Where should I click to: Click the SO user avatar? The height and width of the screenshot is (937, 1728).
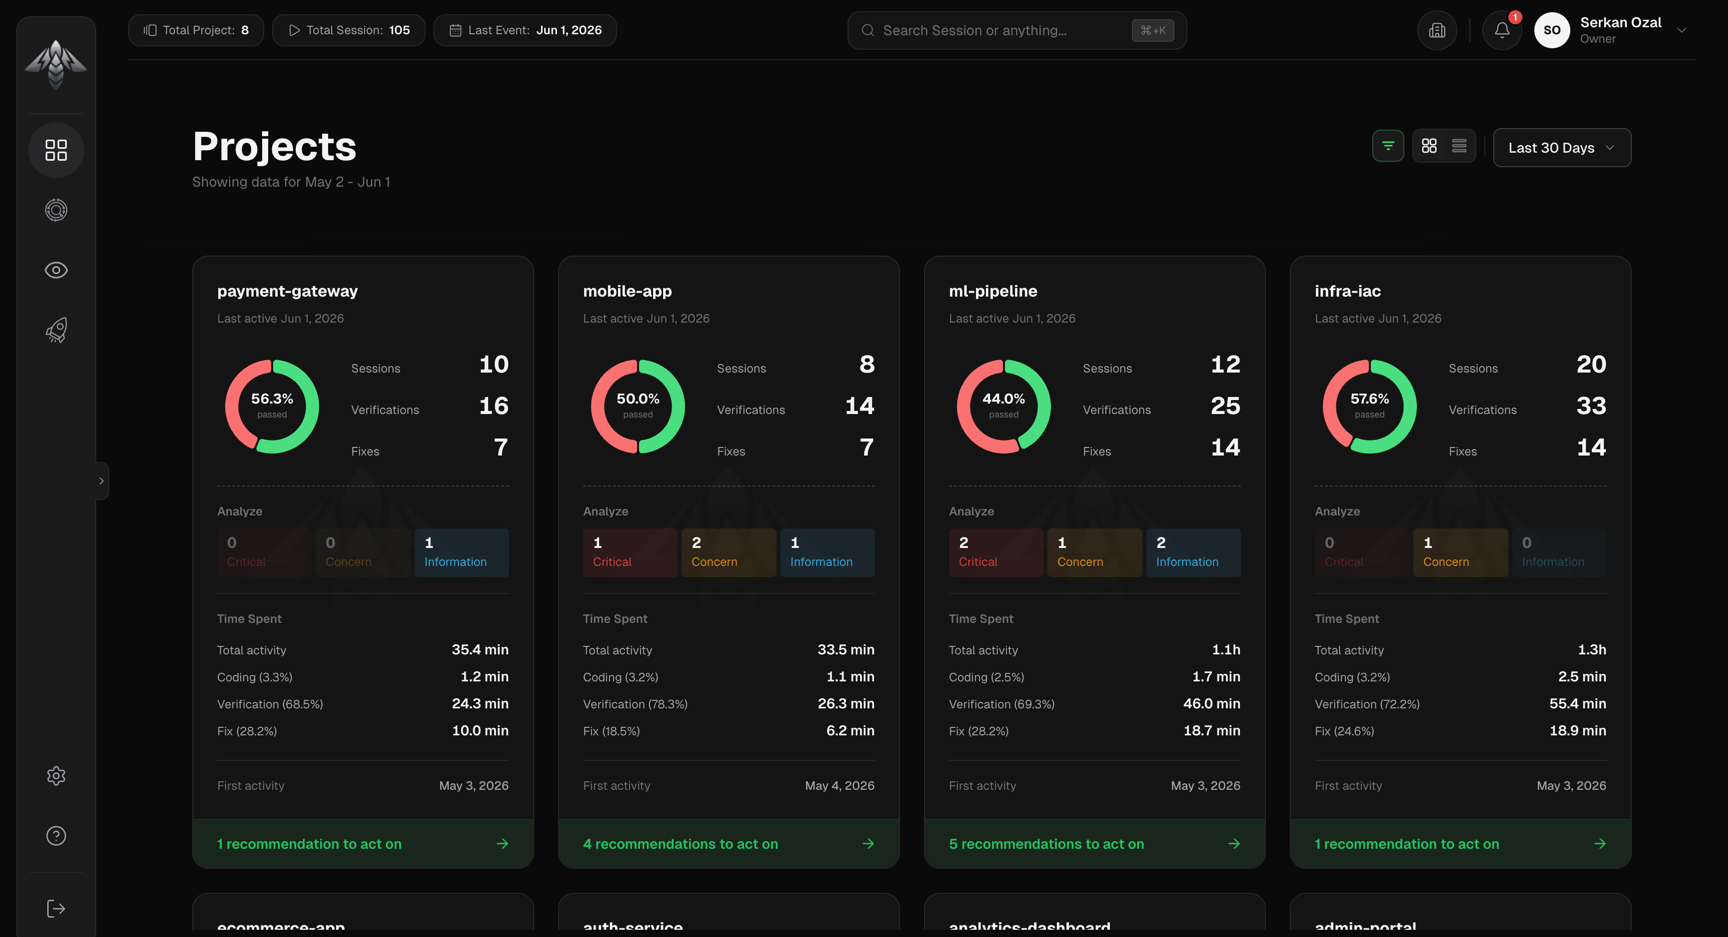(1552, 30)
